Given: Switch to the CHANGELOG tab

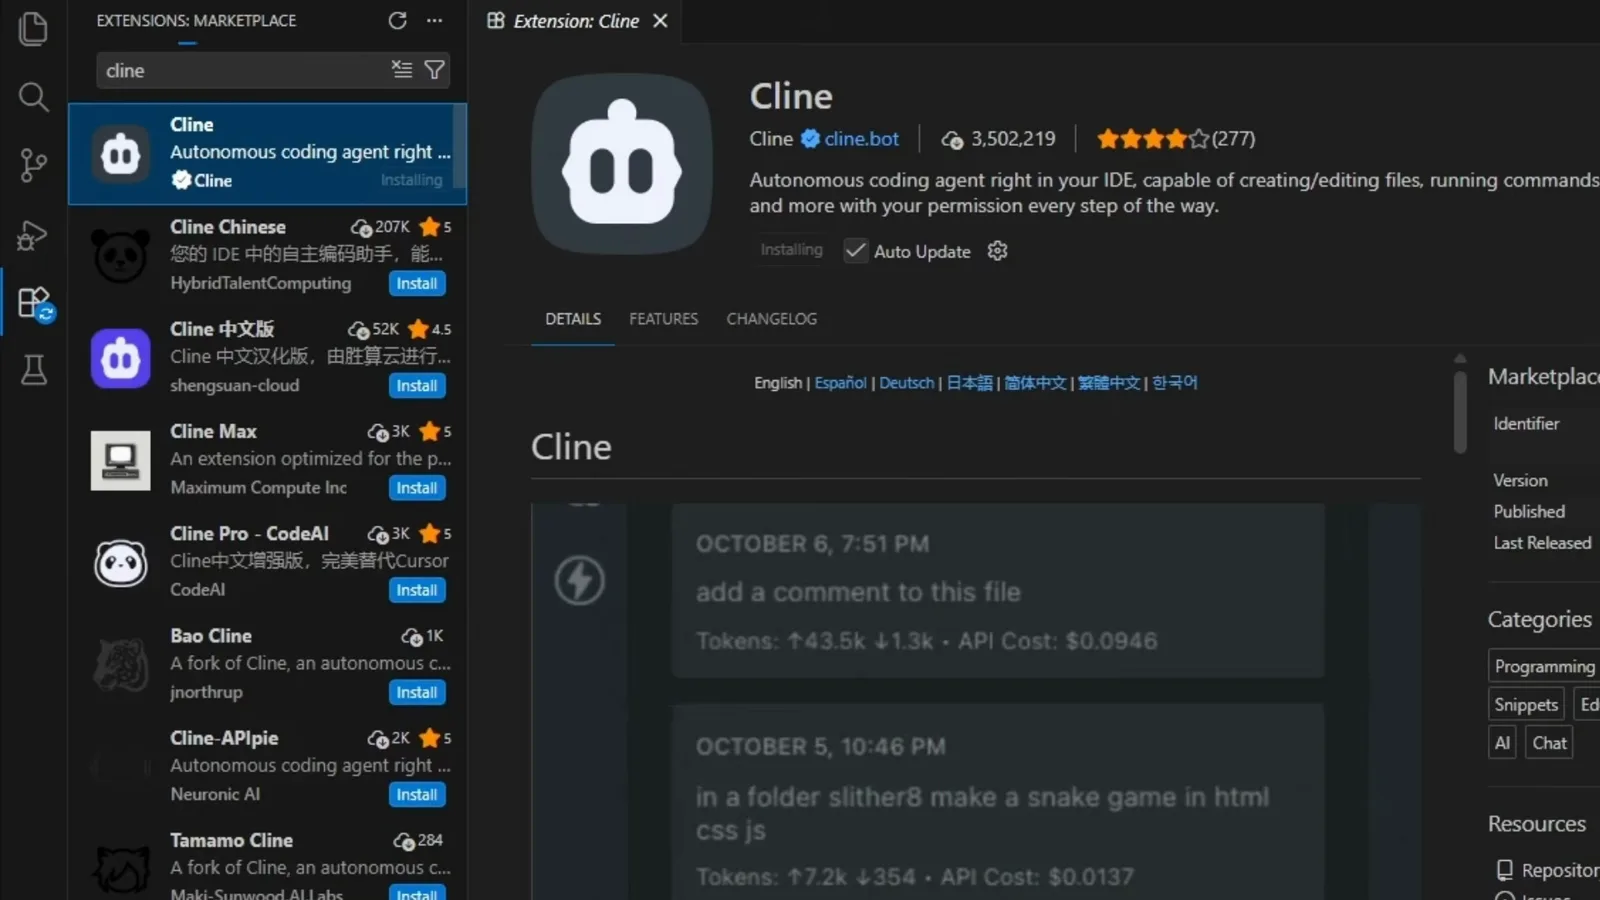Looking at the screenshot, I should click(771, 319).
